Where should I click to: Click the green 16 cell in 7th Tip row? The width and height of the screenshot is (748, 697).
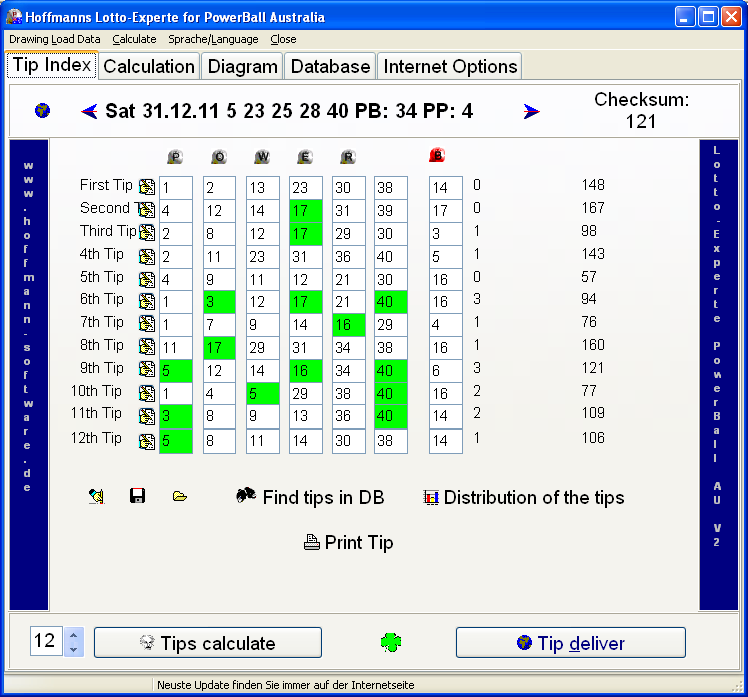[x=349, y=325]
